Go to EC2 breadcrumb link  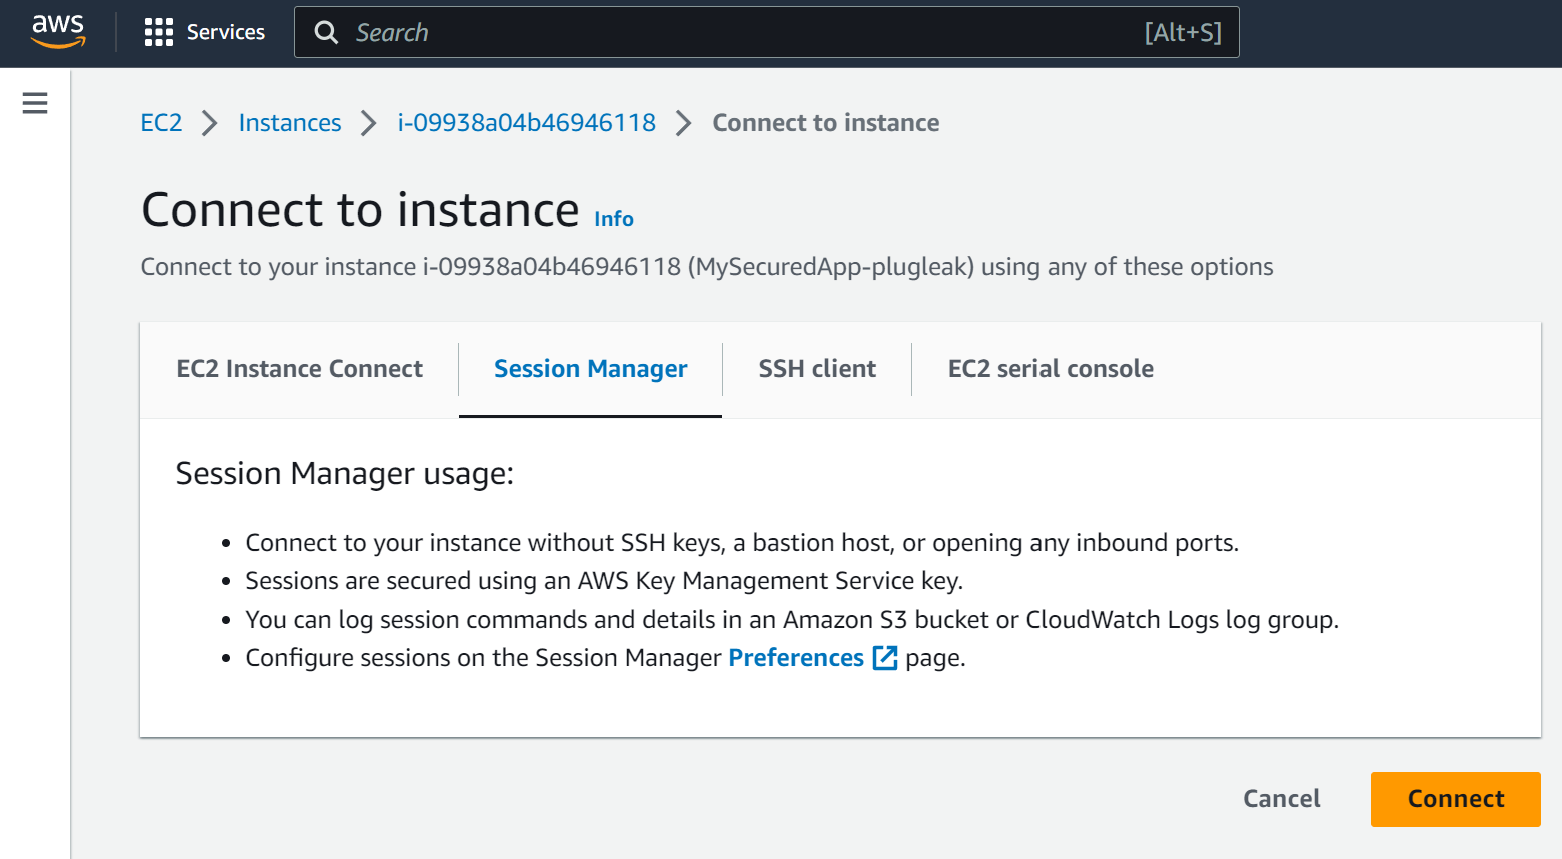click(x=161, y=123)
